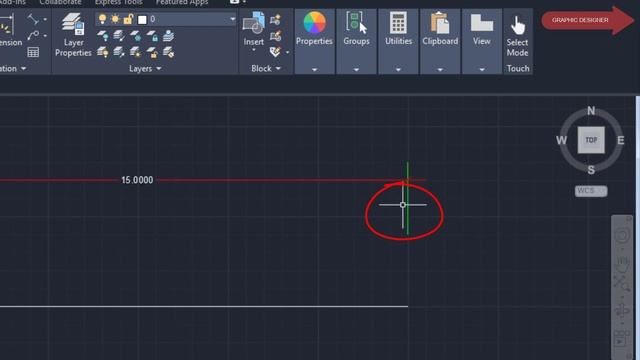
Task: Click navigation bar ShowMotion icon
Action: click(622, 339)
